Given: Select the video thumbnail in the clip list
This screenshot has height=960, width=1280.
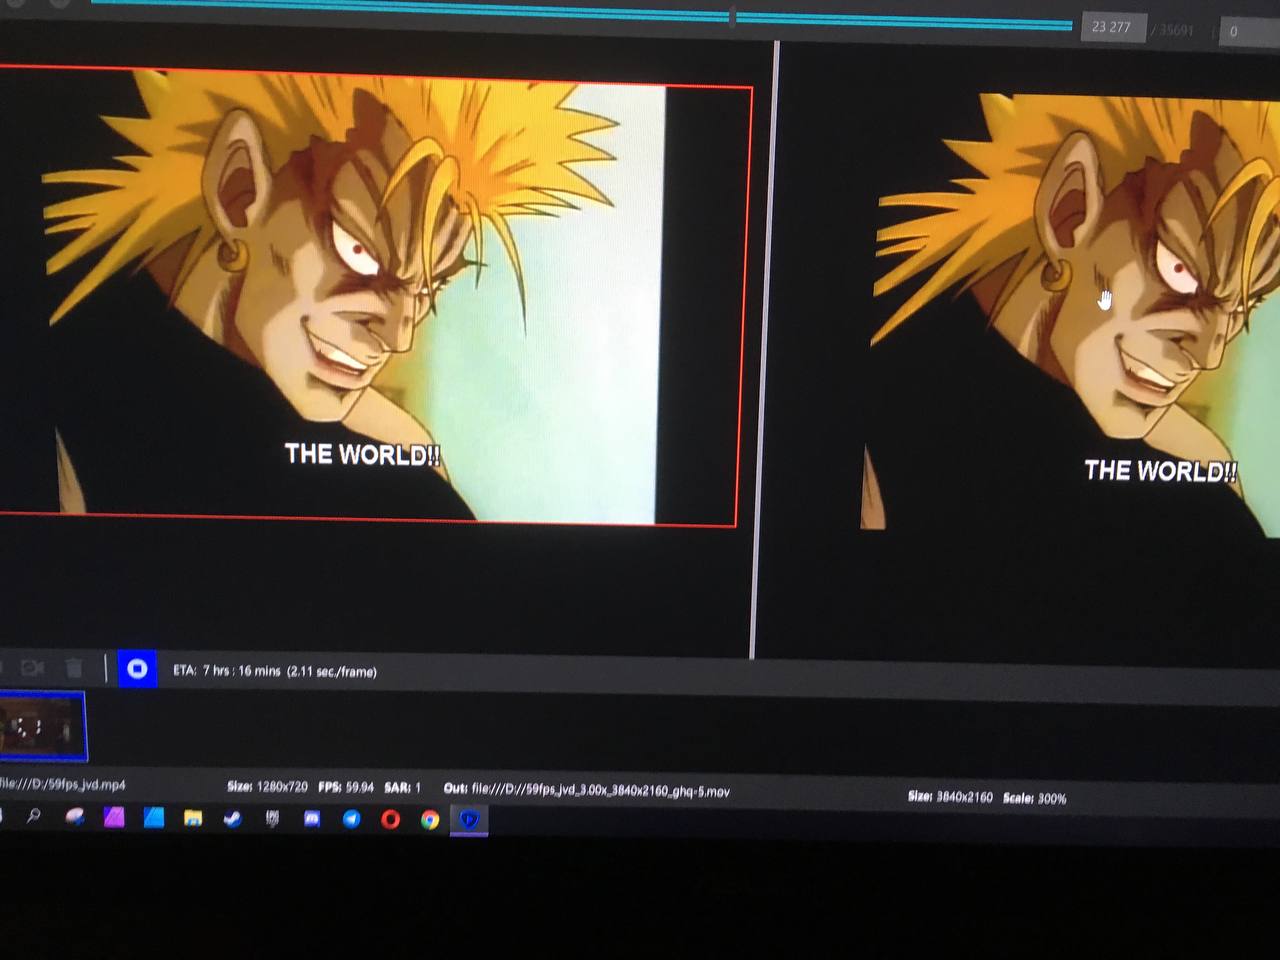Looking at the screenshot, I should tap(42, 726).
